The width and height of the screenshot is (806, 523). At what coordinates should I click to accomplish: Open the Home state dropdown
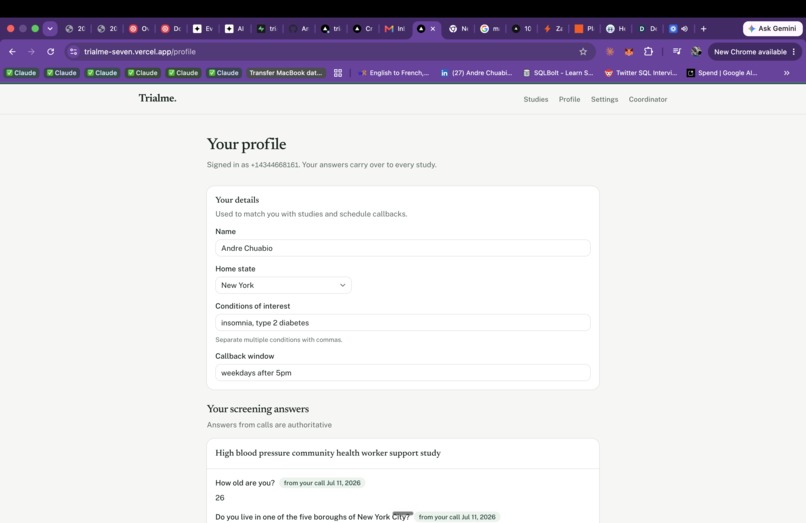(283, 285)
